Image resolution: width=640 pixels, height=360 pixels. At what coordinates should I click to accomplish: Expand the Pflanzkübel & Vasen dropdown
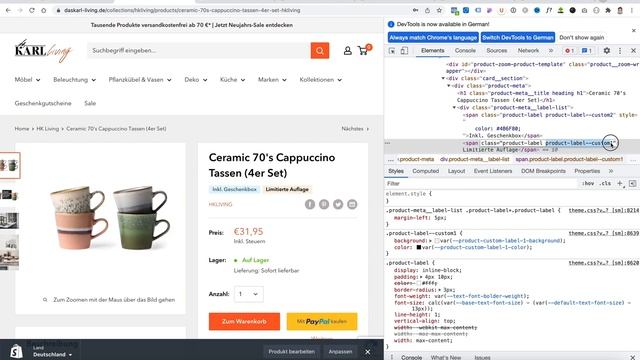point(140,80)
